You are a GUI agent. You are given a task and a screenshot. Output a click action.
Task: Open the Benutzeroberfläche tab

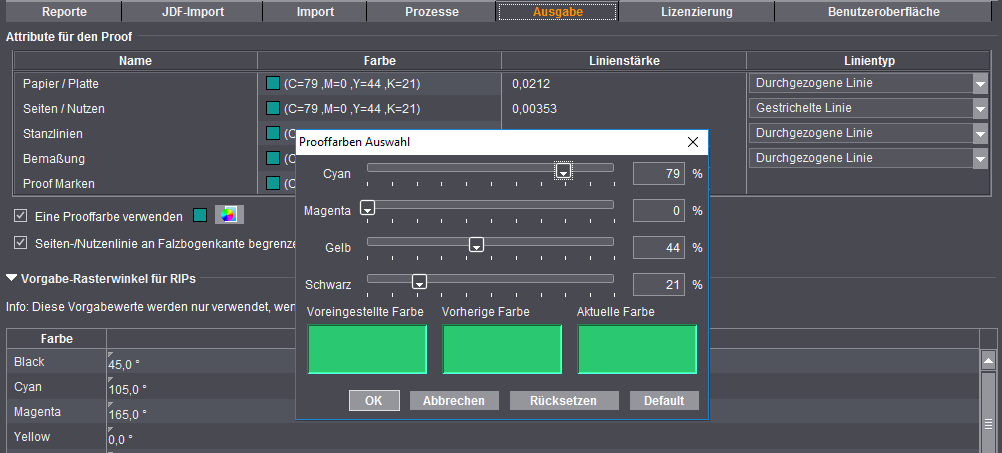884,12
